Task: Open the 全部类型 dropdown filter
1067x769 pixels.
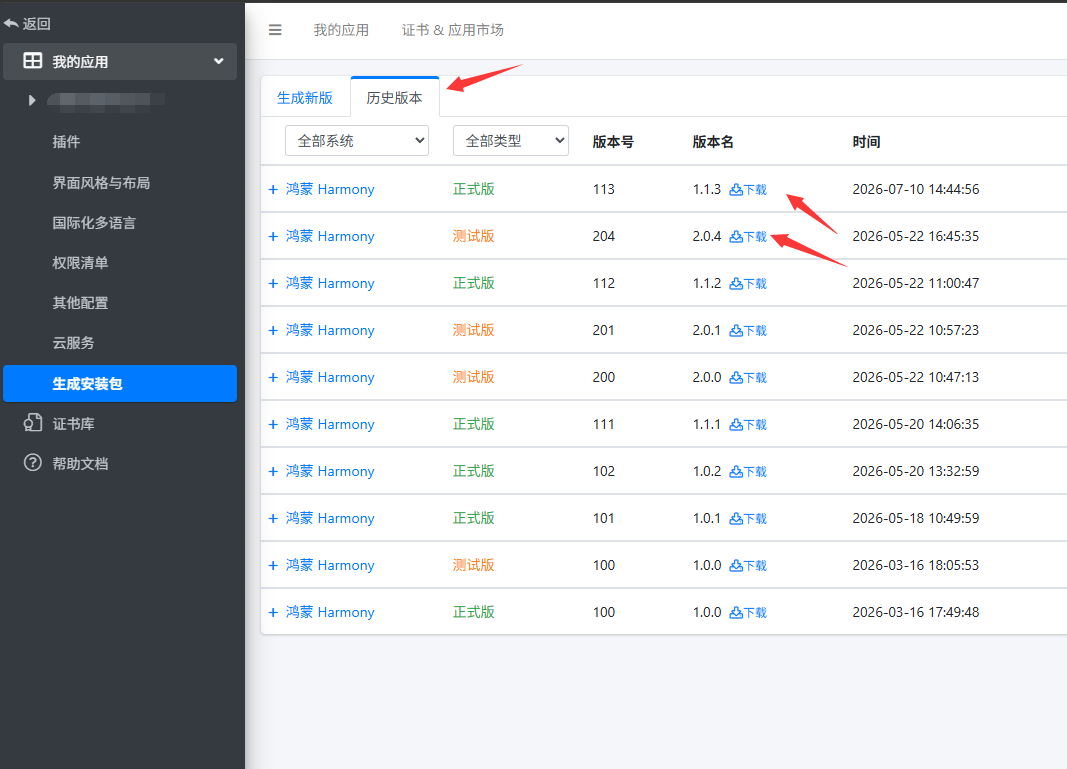Action: point(510,141)
